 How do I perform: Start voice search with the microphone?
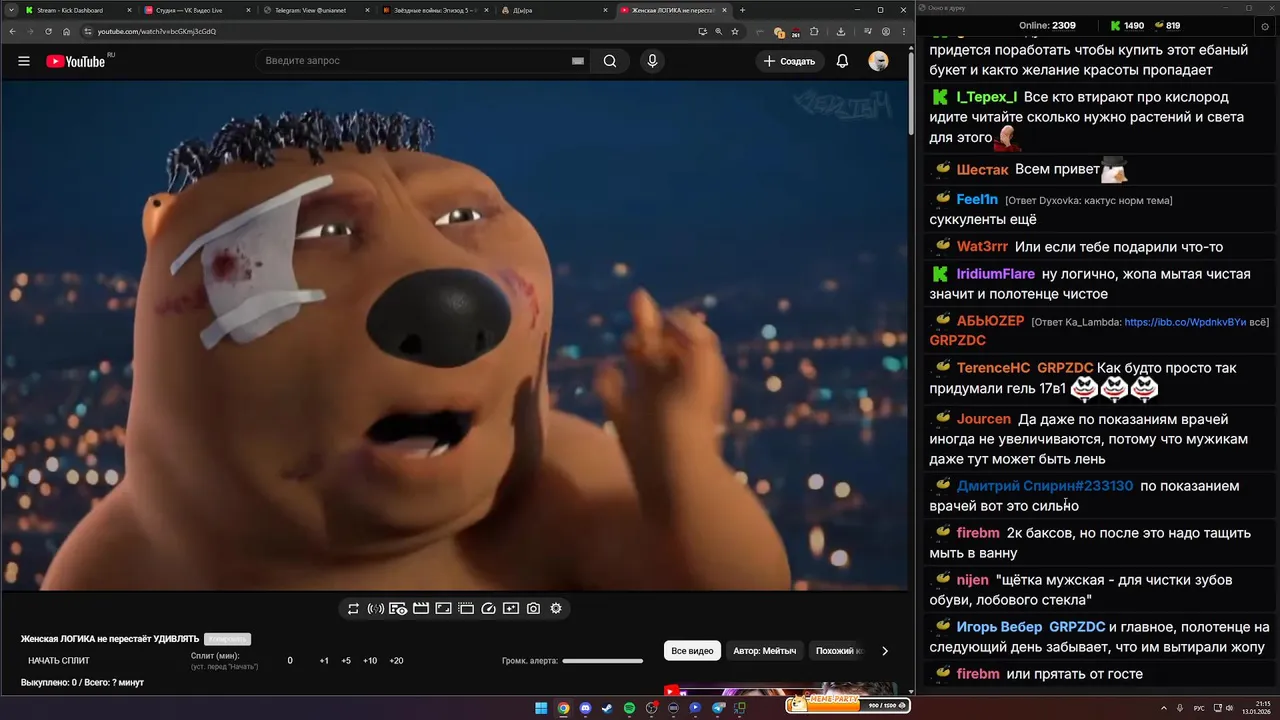coord(652,61)
